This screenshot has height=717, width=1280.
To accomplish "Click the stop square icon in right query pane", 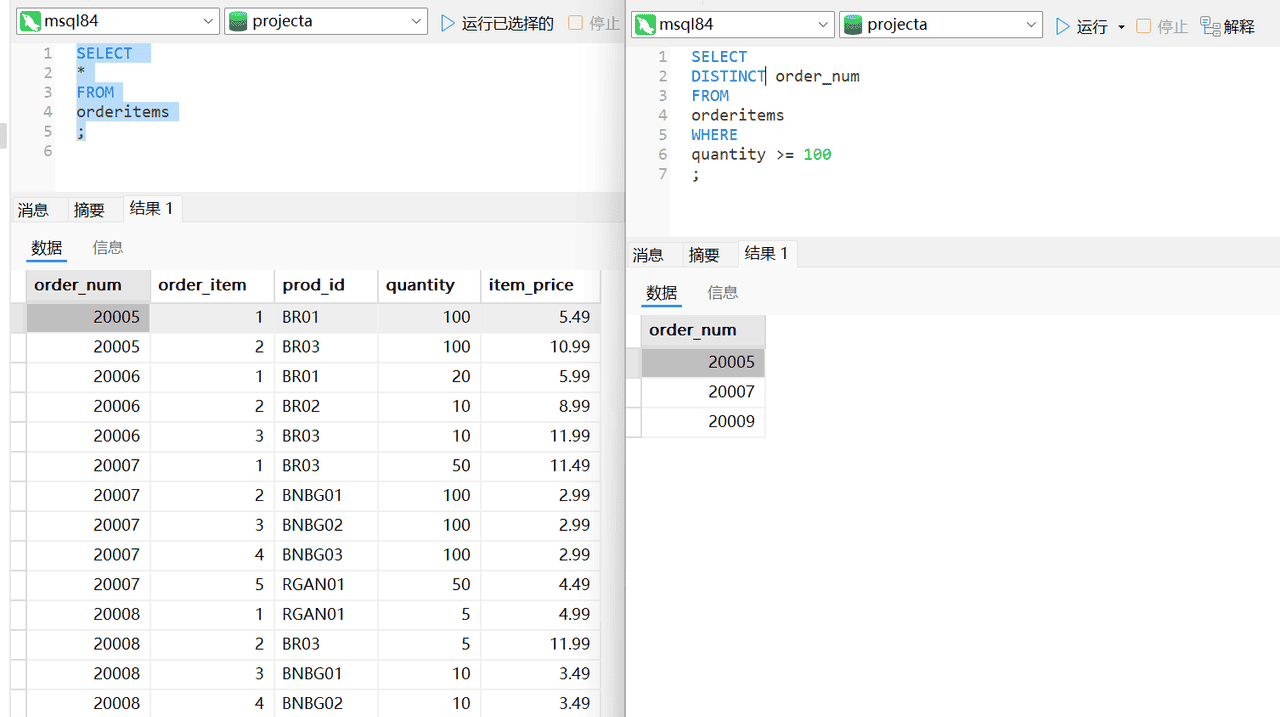I will (1144, 27).
